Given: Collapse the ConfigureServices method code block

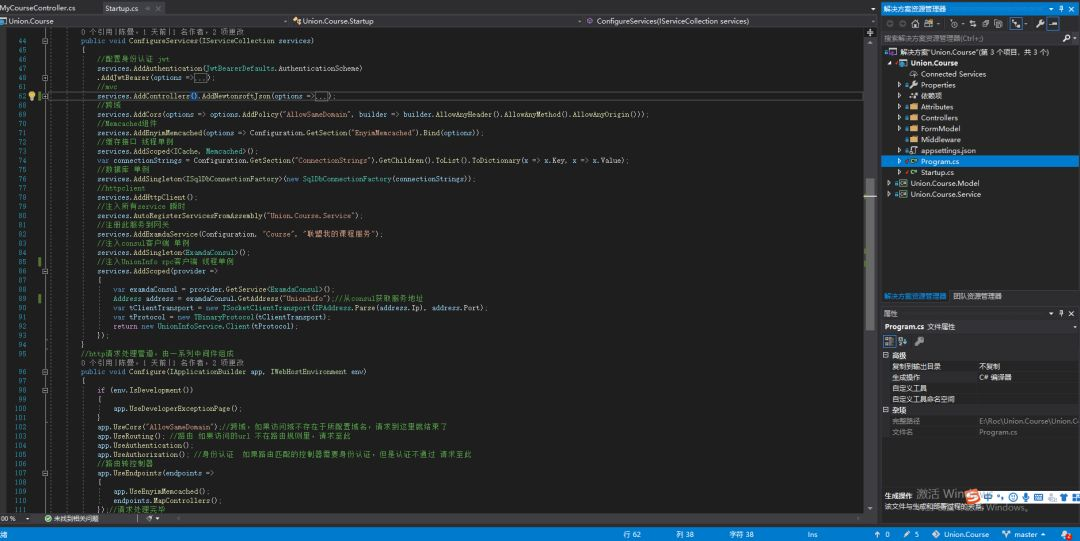Looking at the screenshot, I should pyautogui.click(x=45, y=41).
